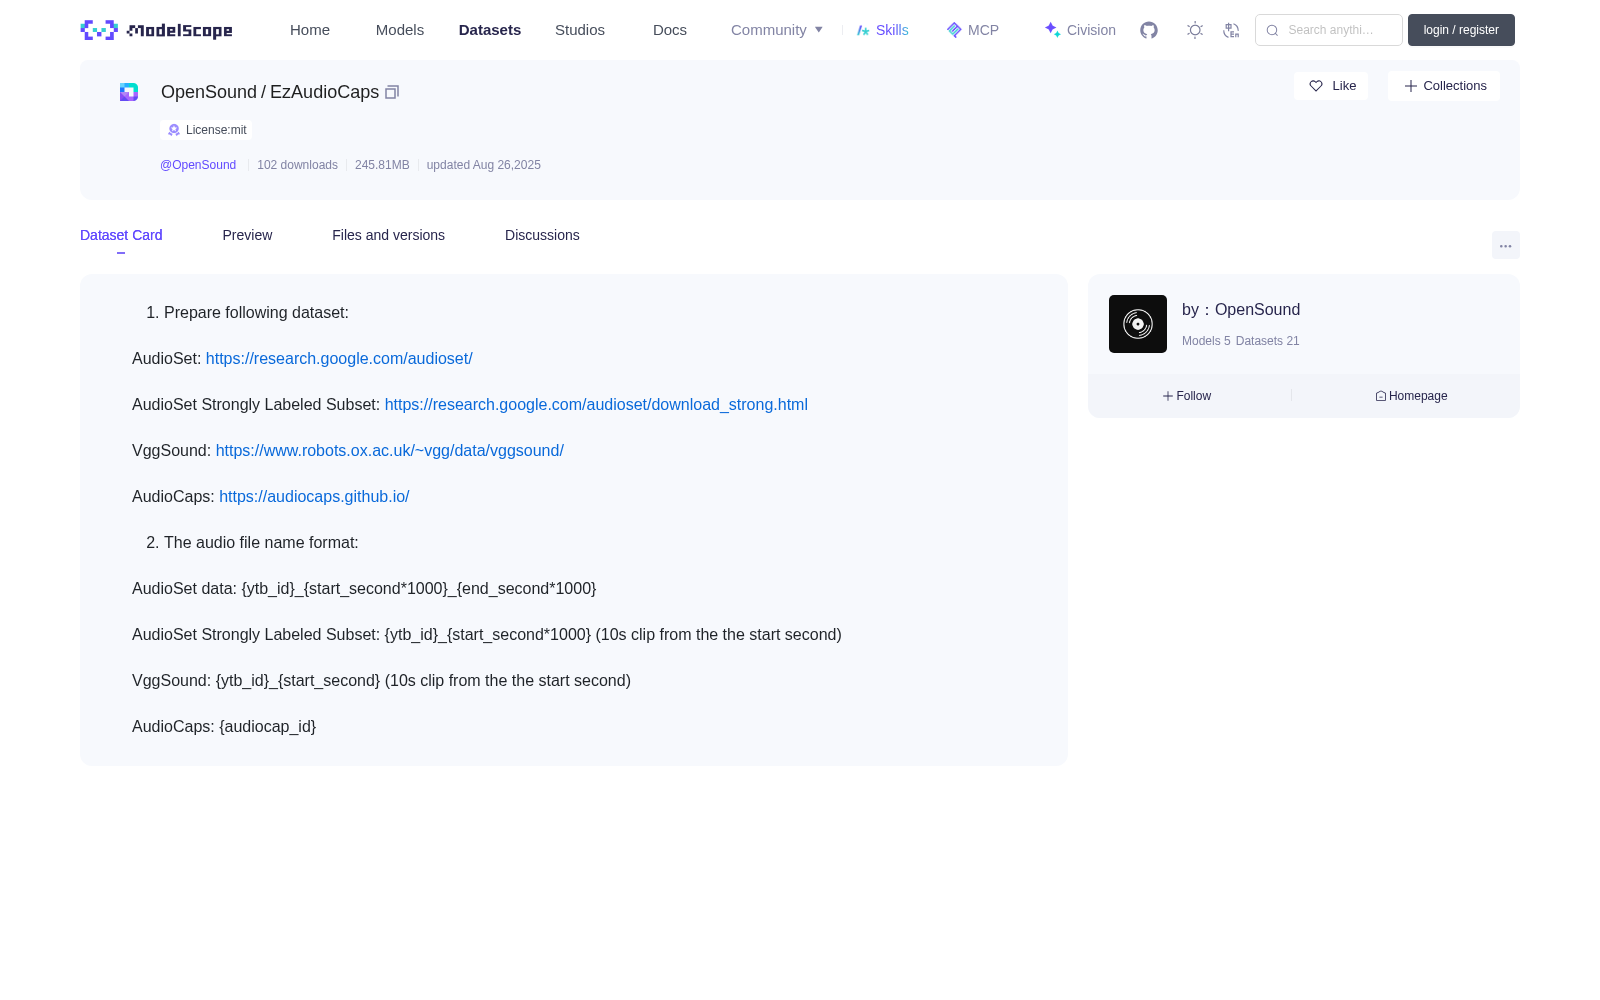
Task: Open the ModelScope logo home link
Action: [x=157, y=30]
